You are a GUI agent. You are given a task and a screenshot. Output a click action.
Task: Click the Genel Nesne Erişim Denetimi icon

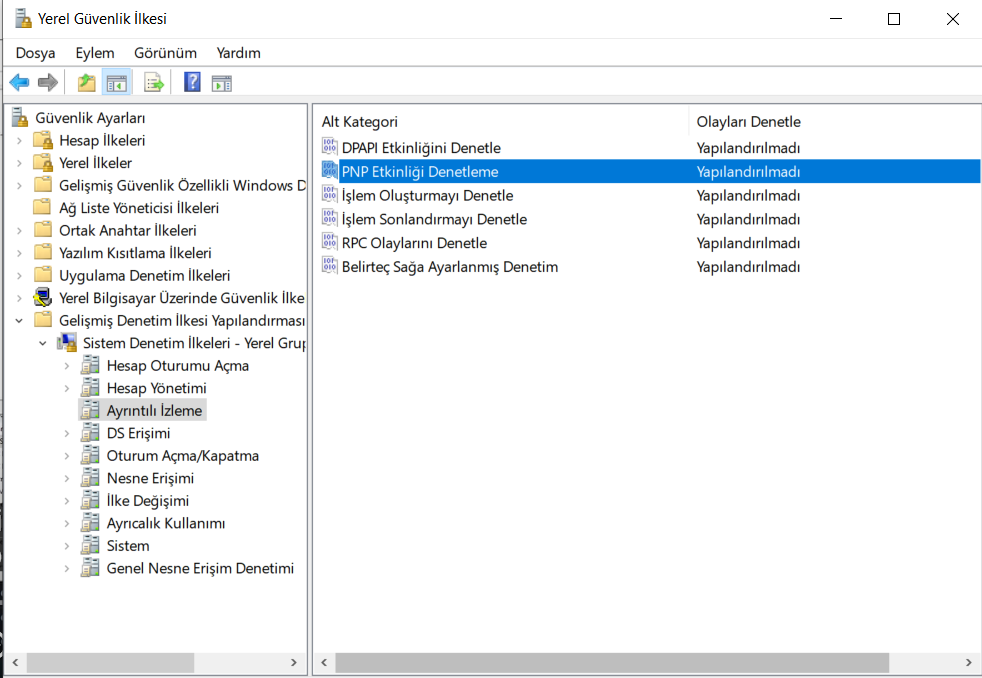[x=90, y=568]
